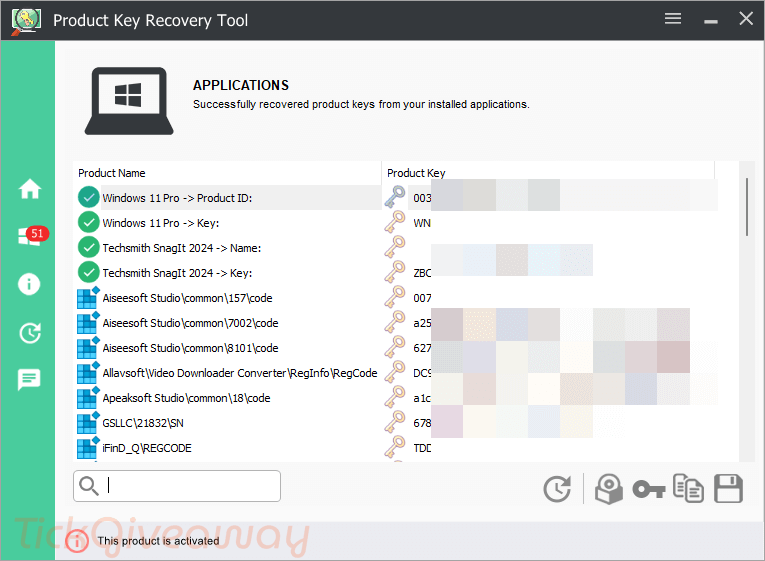
Task: Click the disc drive scan icon
Action: 608,489
